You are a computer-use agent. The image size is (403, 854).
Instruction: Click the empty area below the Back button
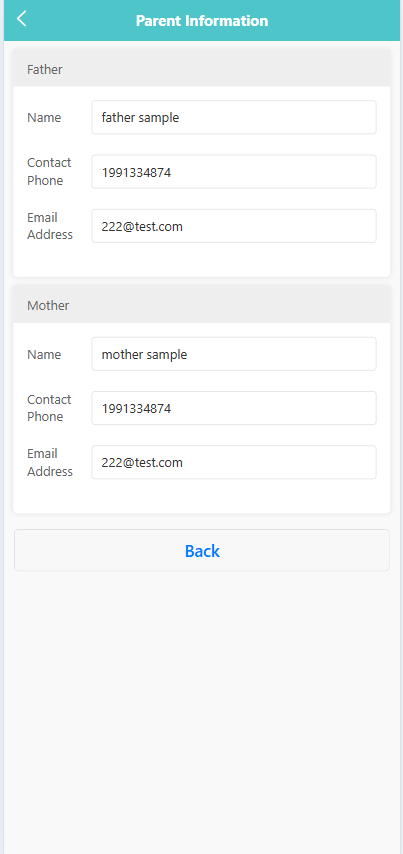pyautogui.click(x=202, y=708)
